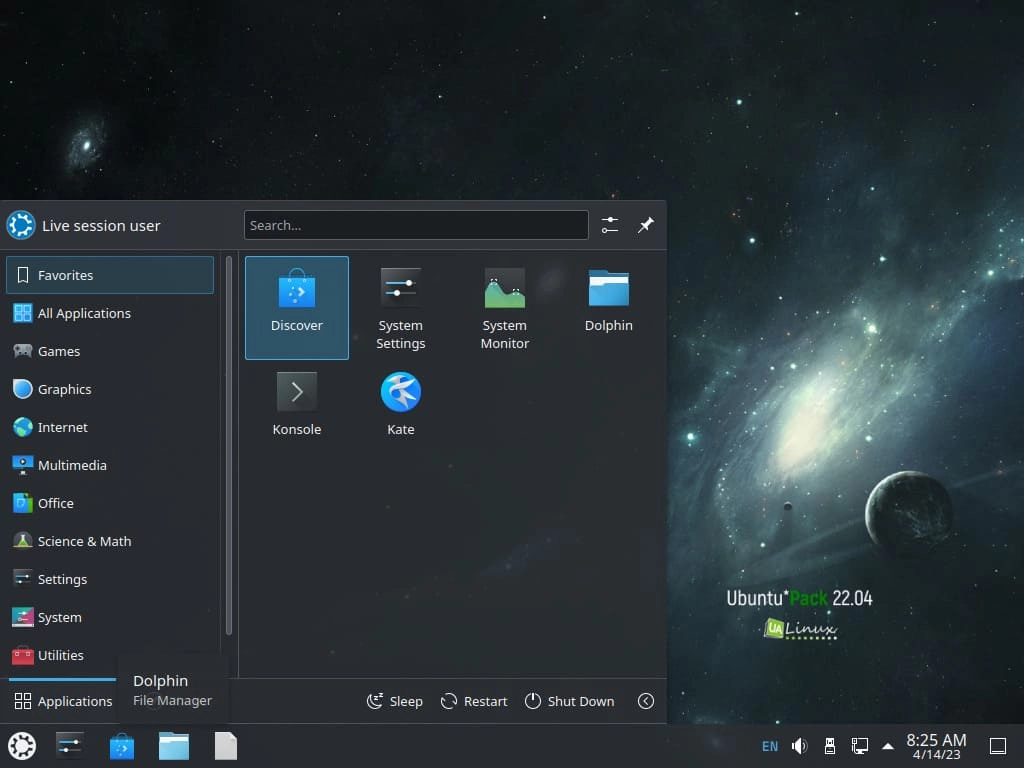
Task: Open Discover from favorites grid
Action: (296, 308)
